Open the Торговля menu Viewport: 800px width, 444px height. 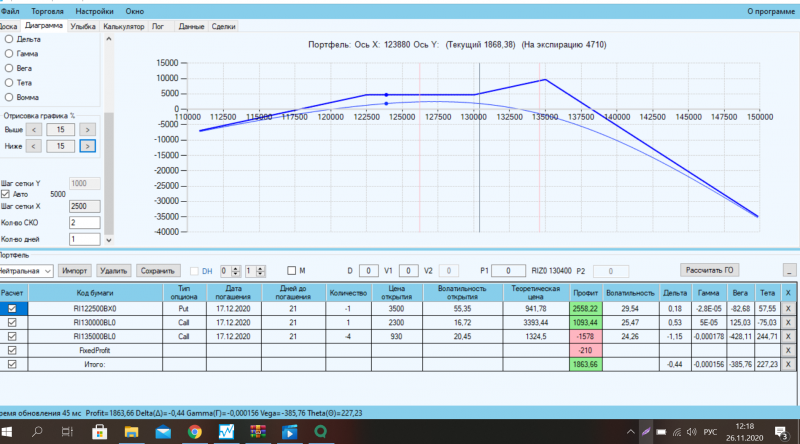point(47,11)
